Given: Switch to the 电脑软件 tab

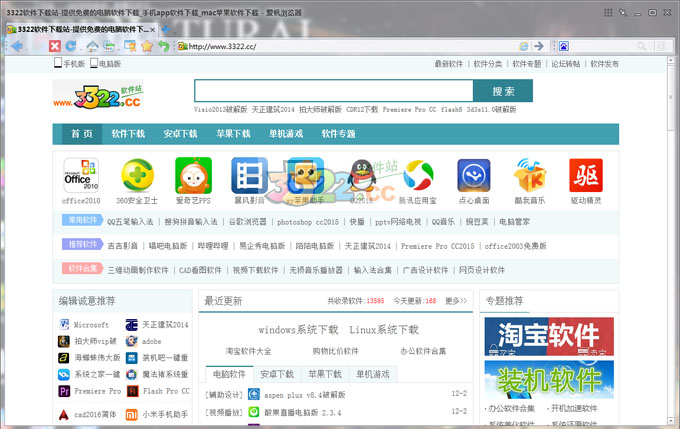Looking at the screenshot, I should [229, 374].
